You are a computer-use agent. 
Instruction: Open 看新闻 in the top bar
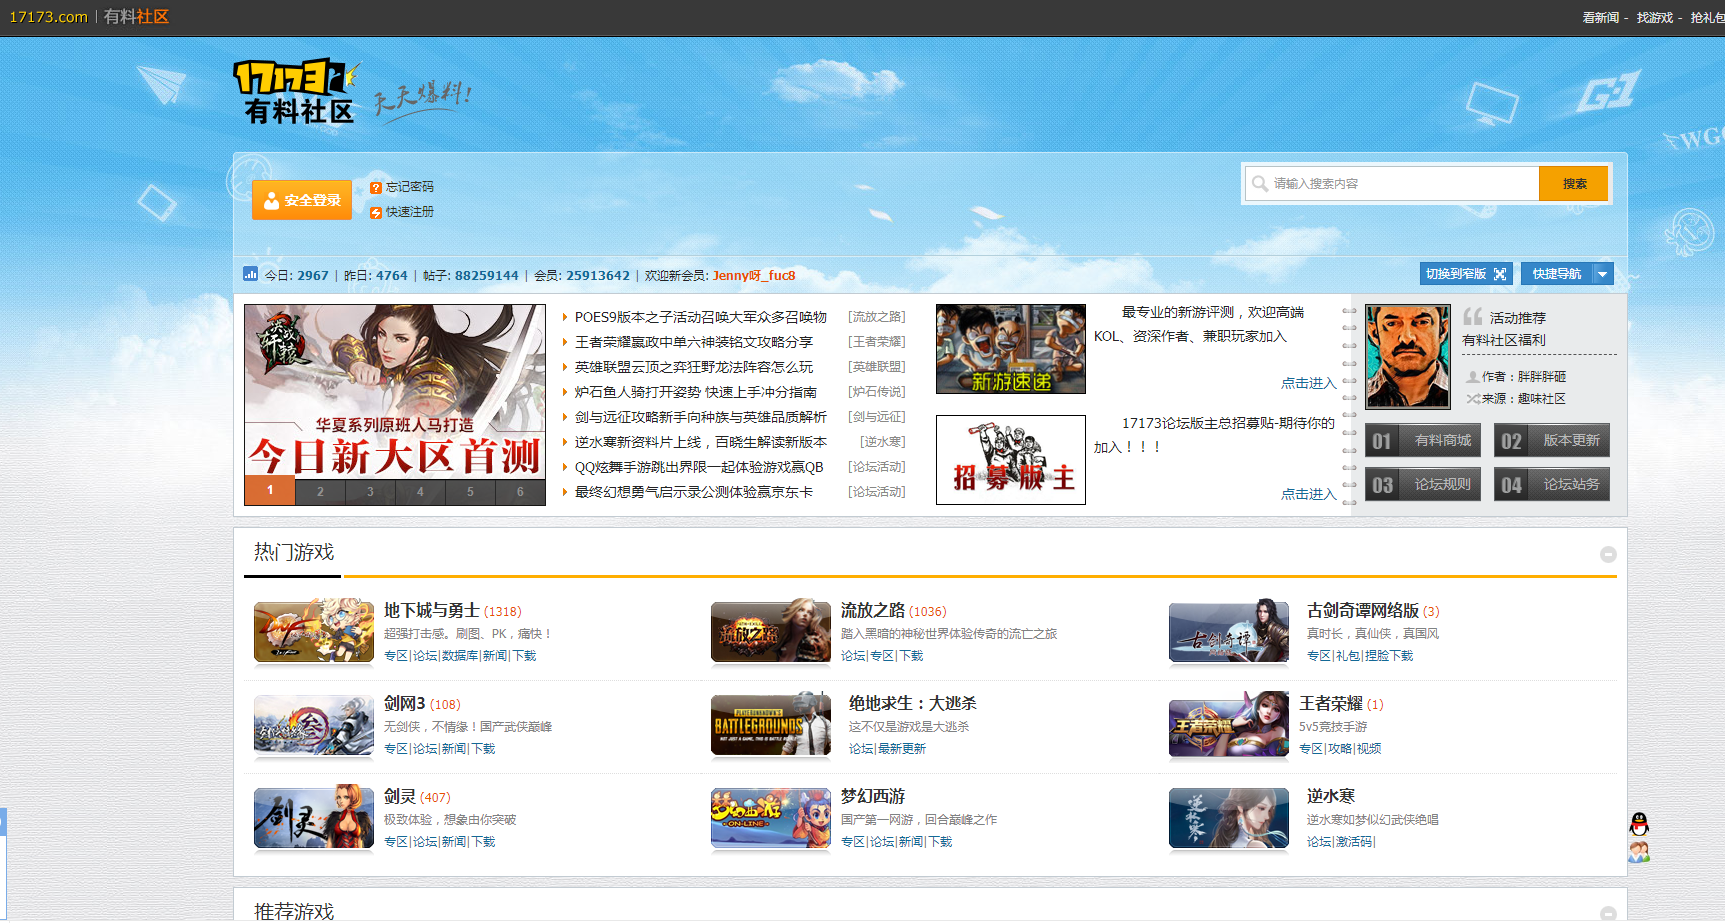tap(1600, 18)
